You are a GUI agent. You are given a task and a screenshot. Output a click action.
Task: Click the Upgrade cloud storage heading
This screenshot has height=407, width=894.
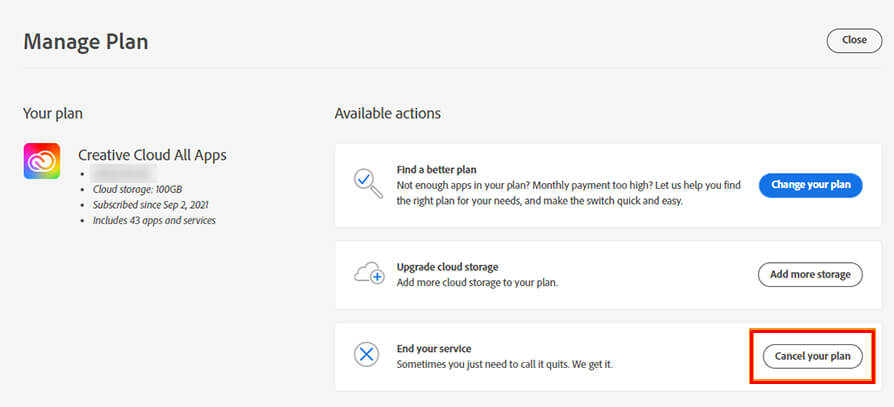coord(447,267)
